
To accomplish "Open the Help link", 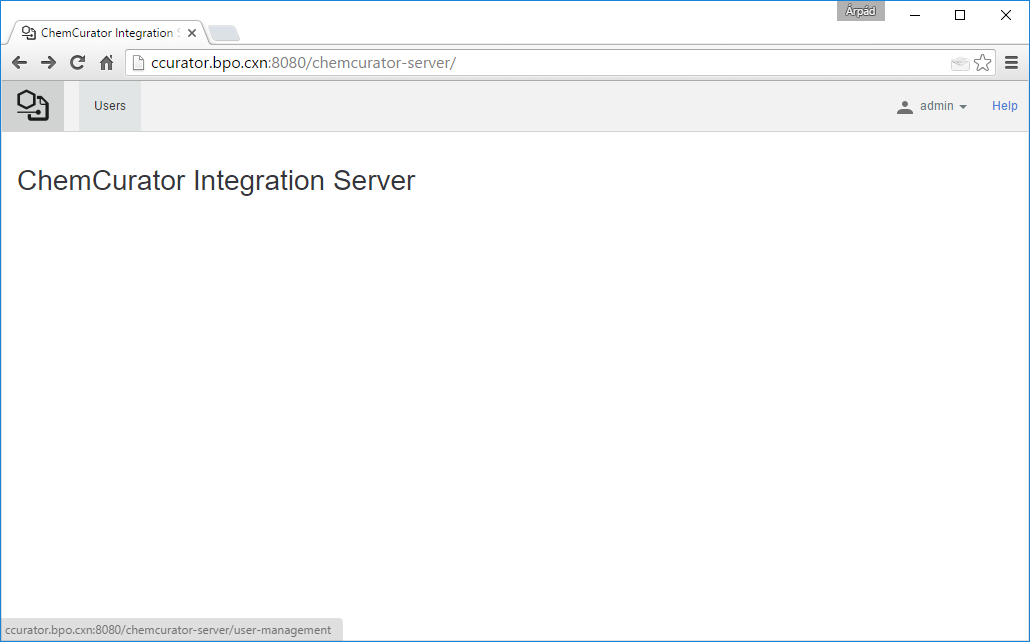I will coord(1004,106).
